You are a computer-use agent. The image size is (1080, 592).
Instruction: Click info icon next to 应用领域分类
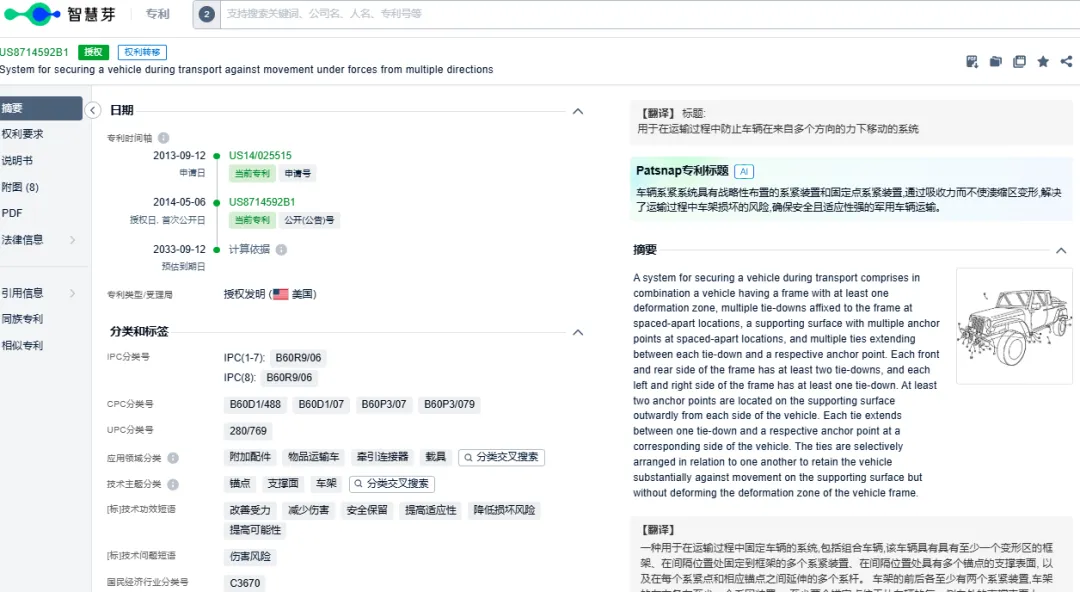click(173, 458)
